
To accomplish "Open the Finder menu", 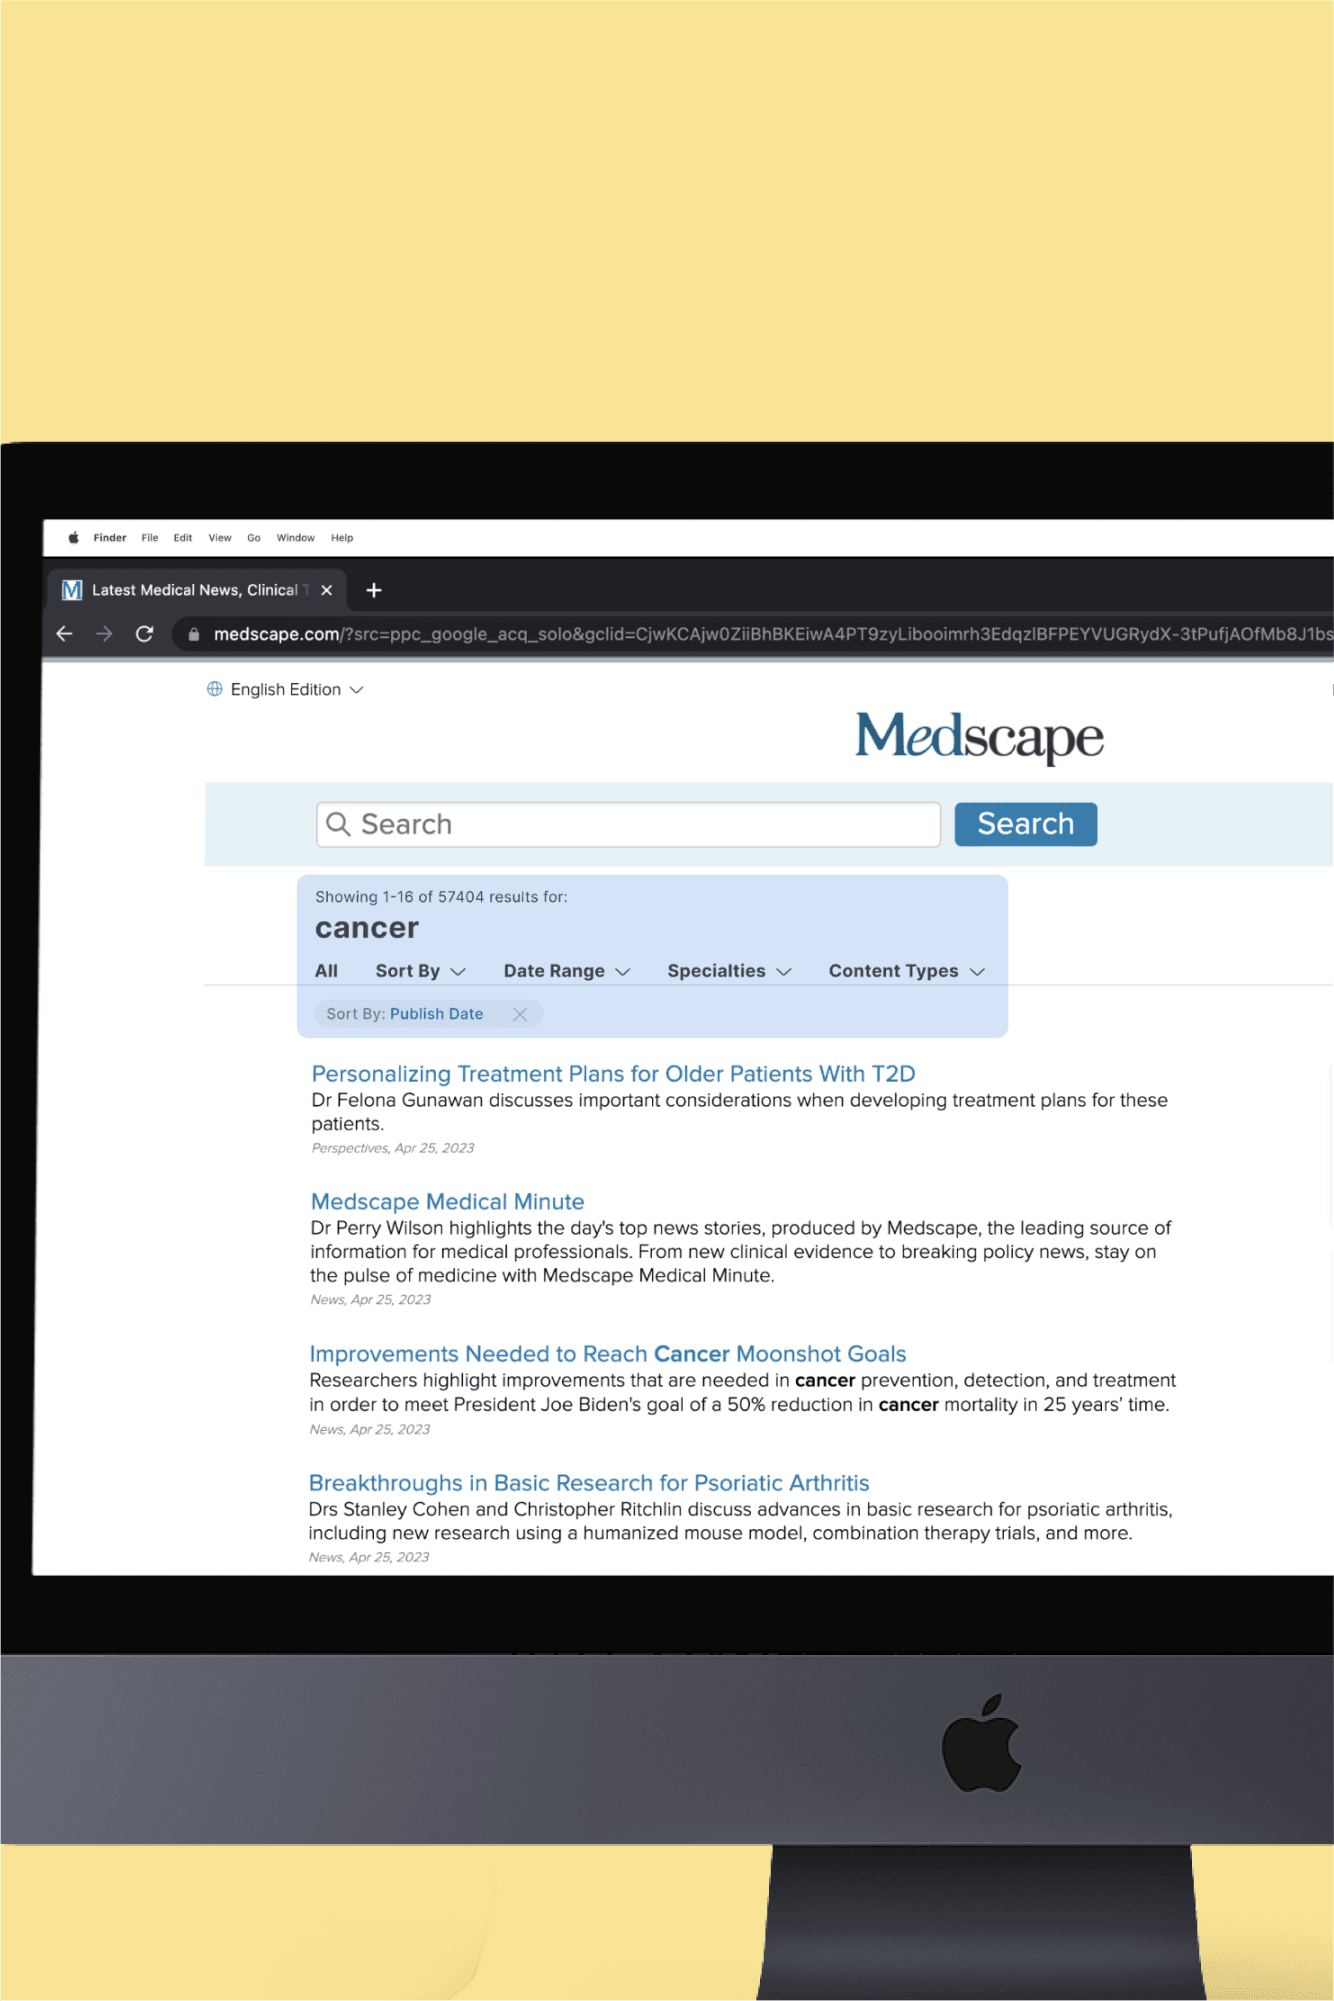I will point(110,538).
